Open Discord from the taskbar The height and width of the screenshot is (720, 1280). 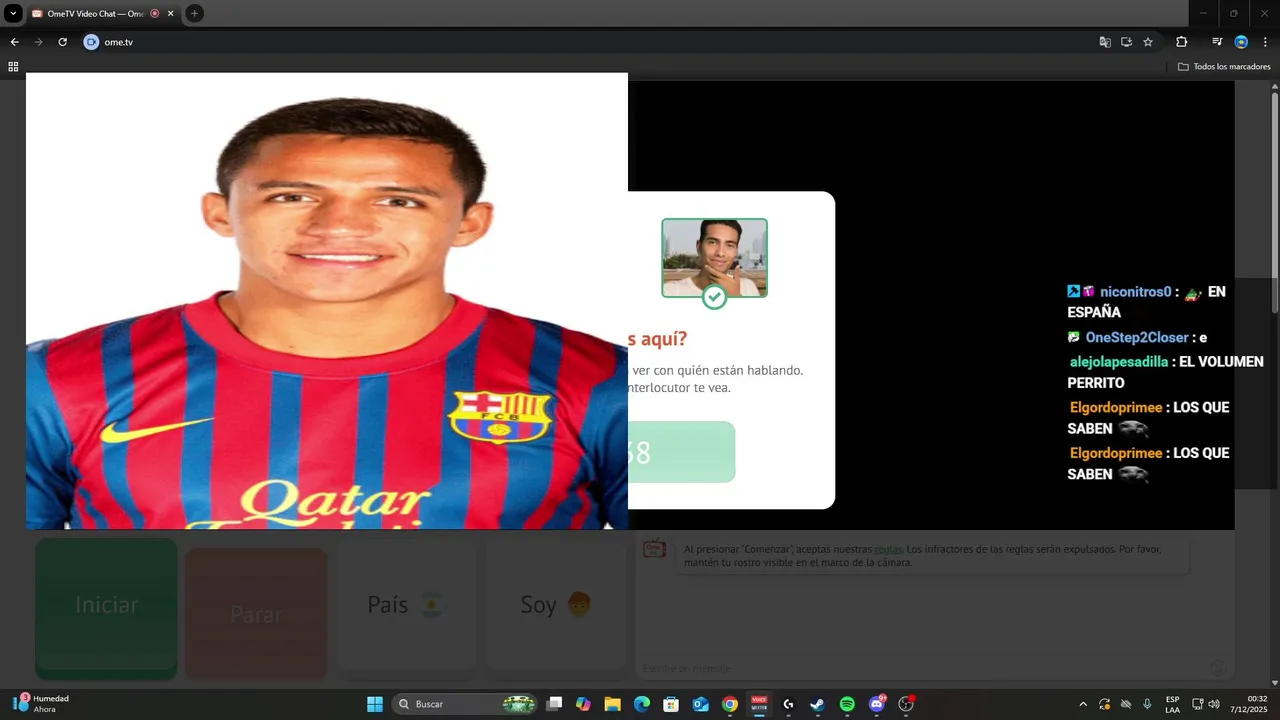click(877, 704)
